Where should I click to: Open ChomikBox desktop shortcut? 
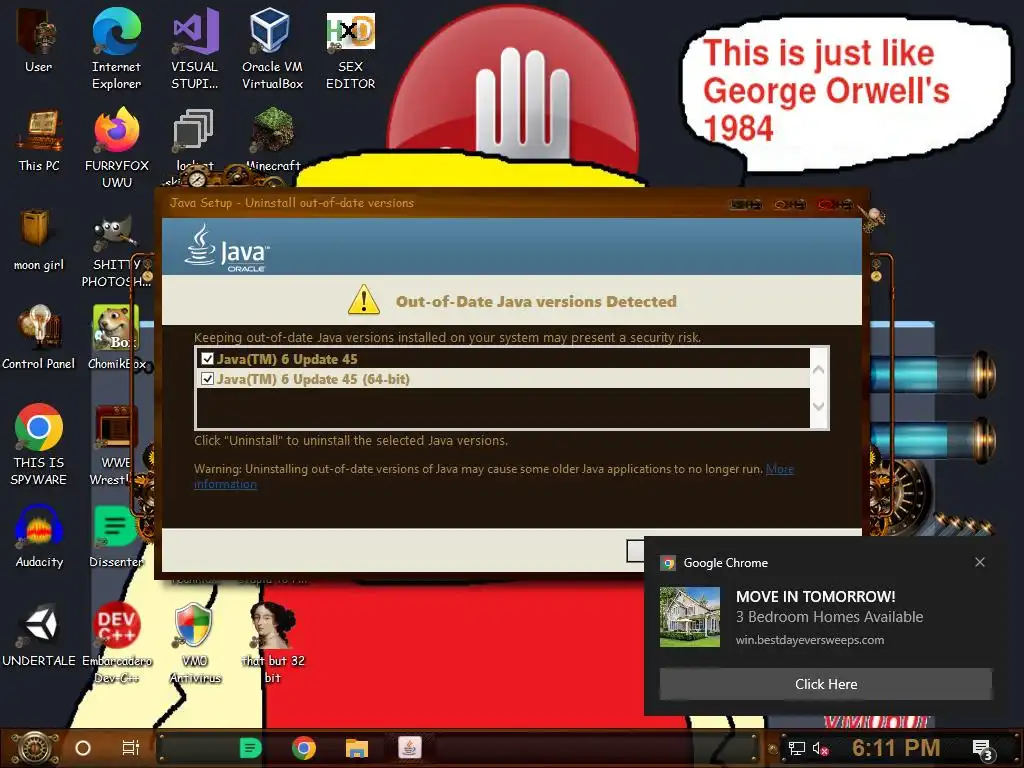(x=116, y=337)
